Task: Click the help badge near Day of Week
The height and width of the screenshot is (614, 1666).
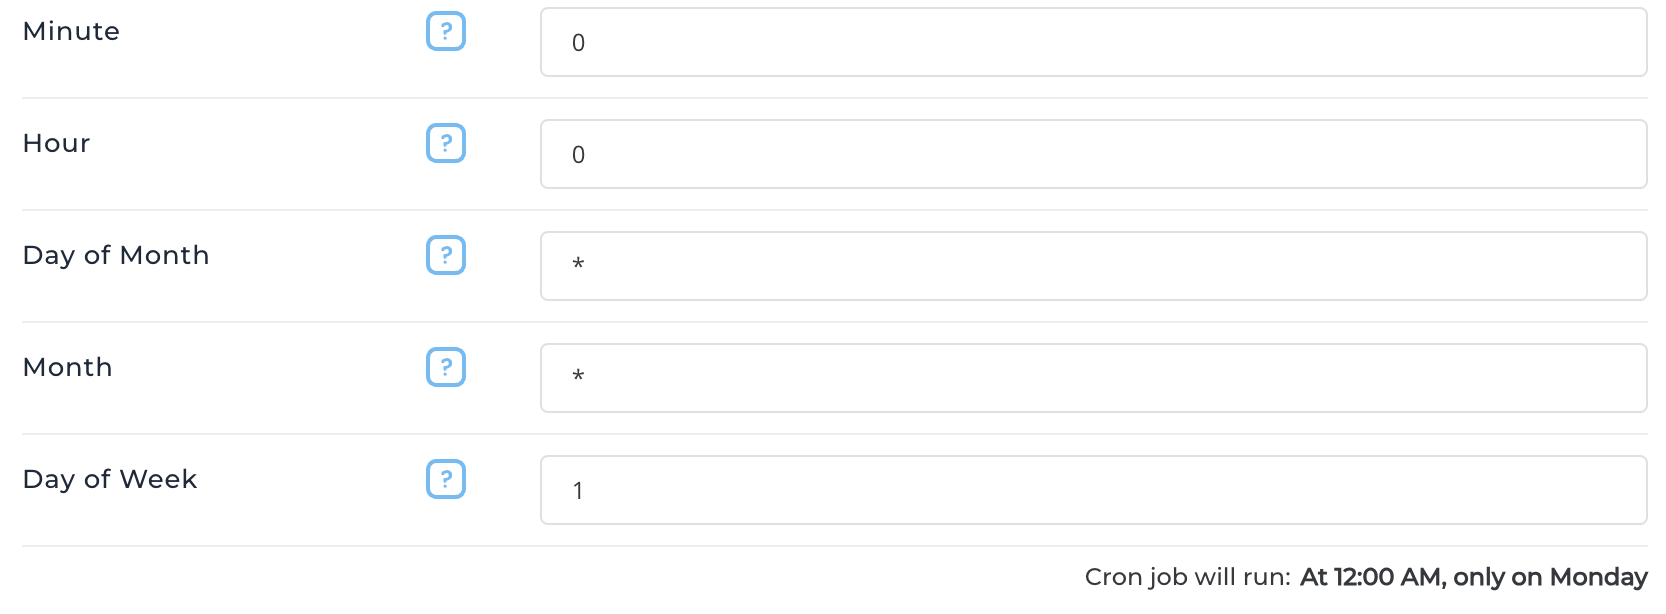Action: click(445, 479)
